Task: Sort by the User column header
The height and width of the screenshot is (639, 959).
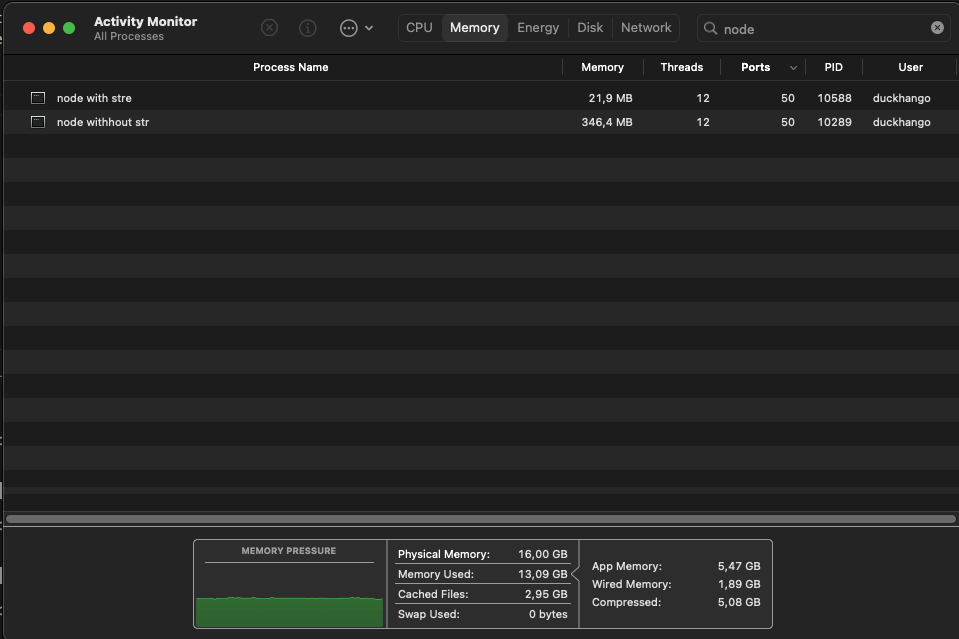Action: (911, 67)
